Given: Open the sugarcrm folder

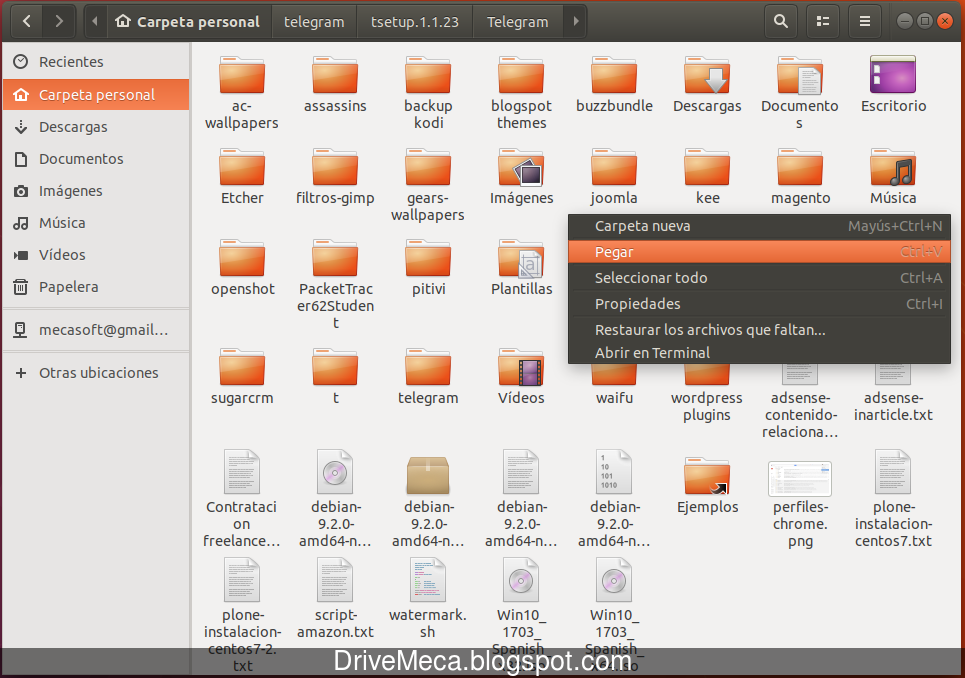Looking at the screenshot, I should coord(242,368).
